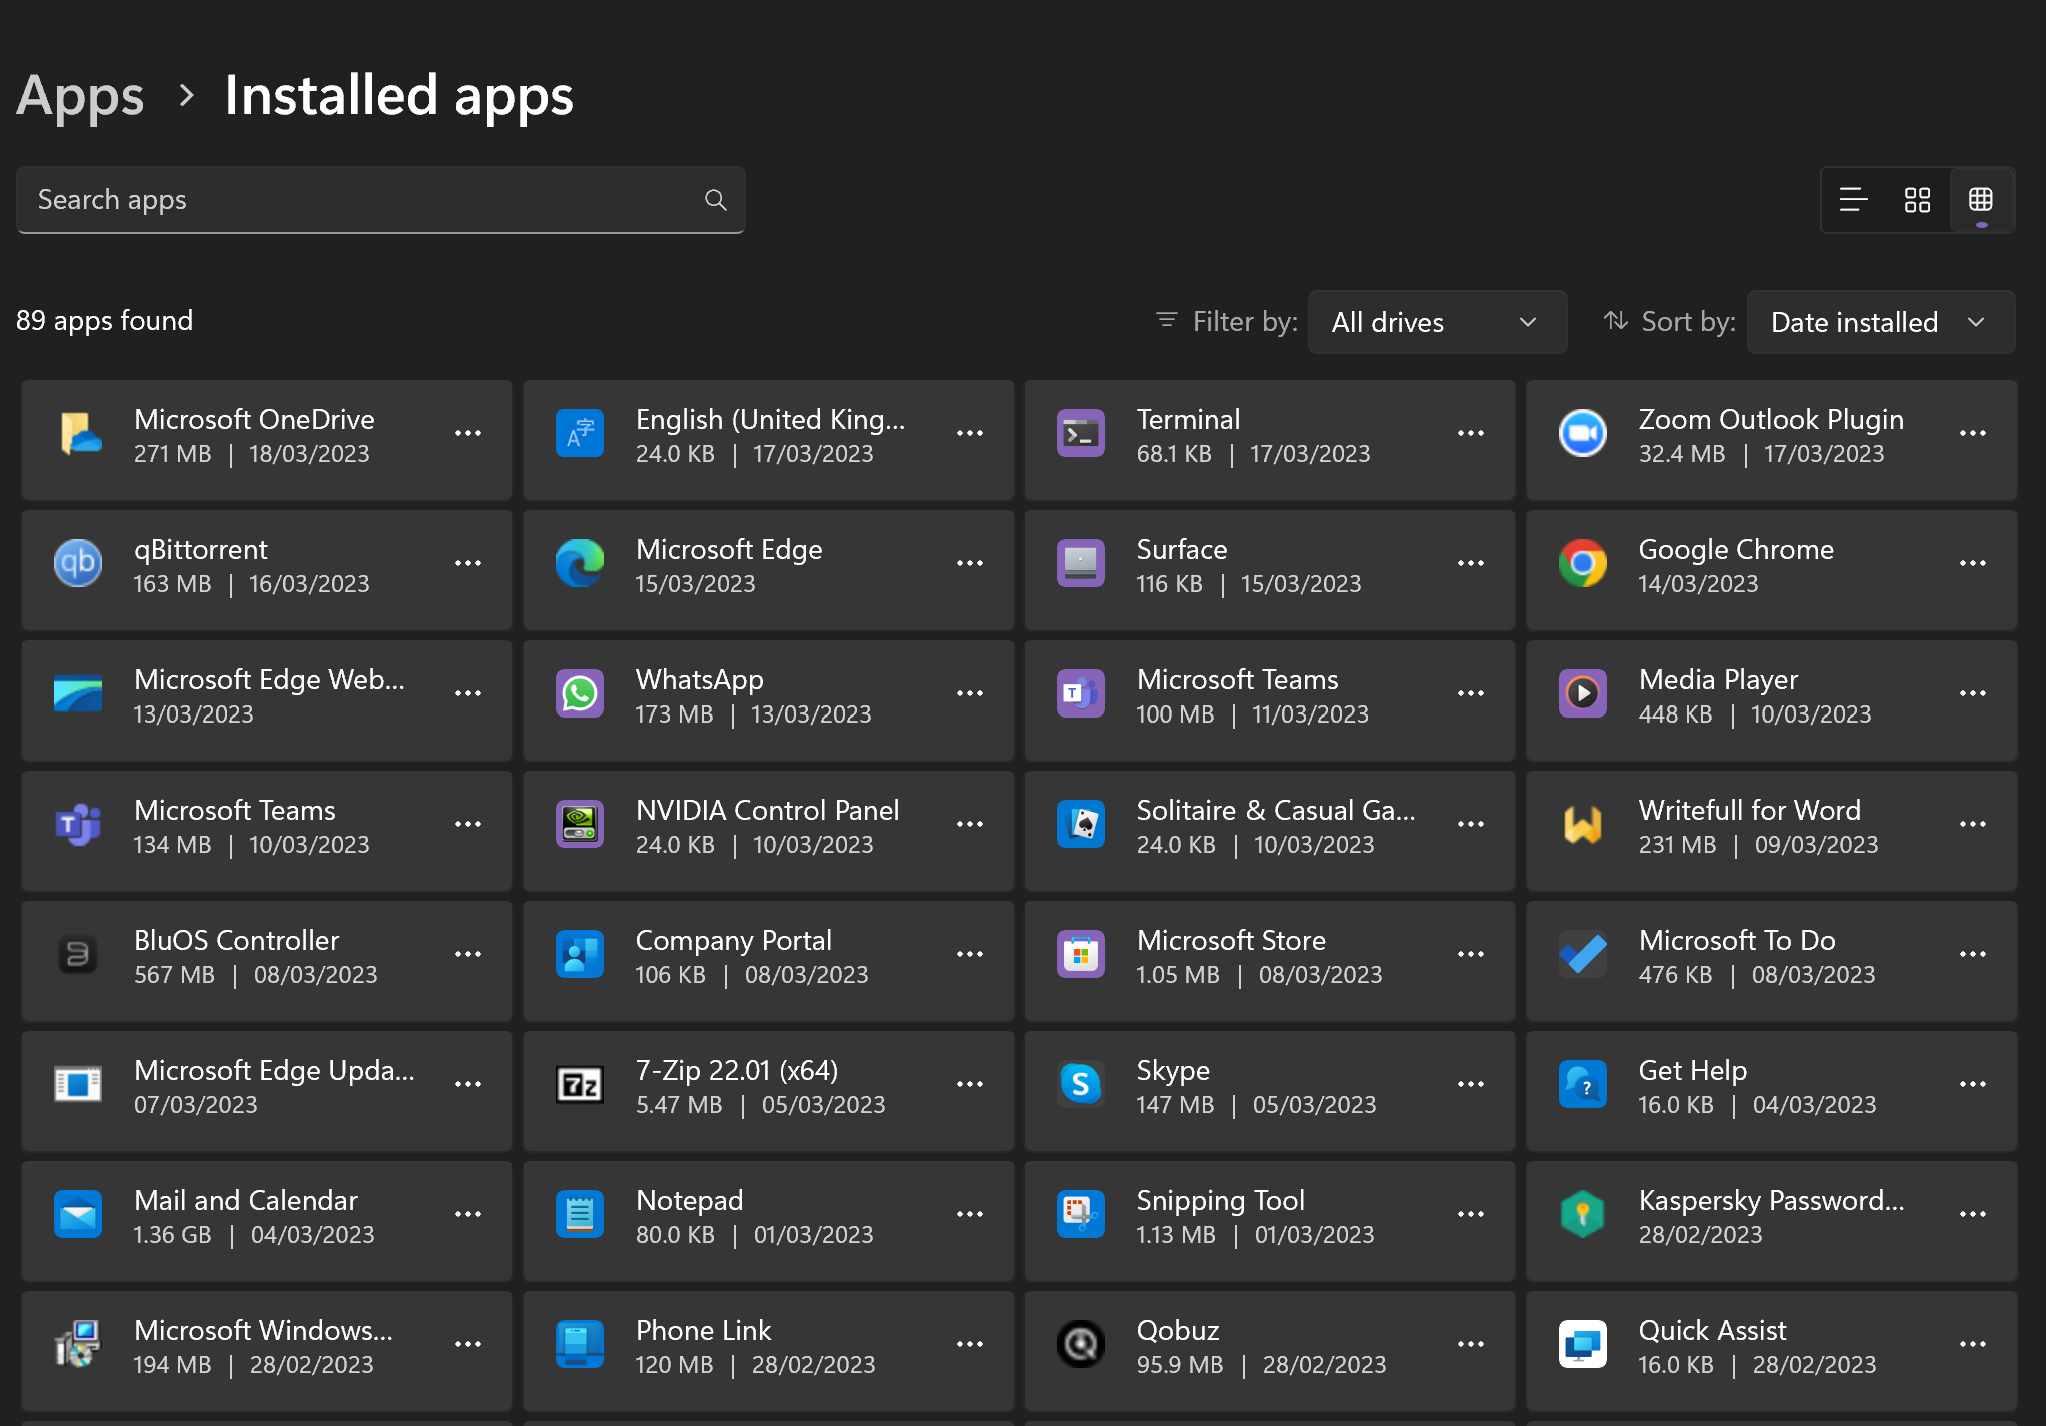Click the Quick Assist icon
Viewport: 2046px width, 1426px height.
pos(1583,1345)
